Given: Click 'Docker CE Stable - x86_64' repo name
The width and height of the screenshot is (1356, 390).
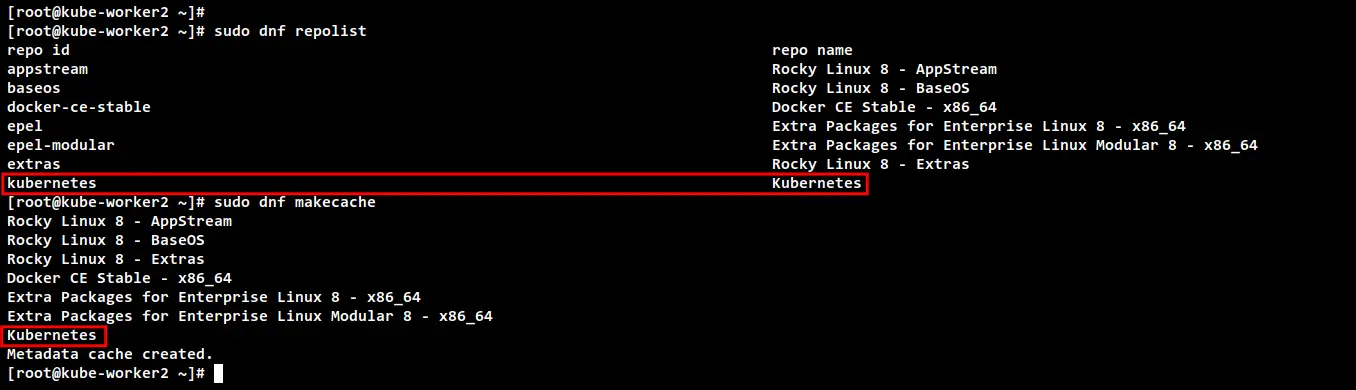Looking at the screenshot, I should point(884,107).
